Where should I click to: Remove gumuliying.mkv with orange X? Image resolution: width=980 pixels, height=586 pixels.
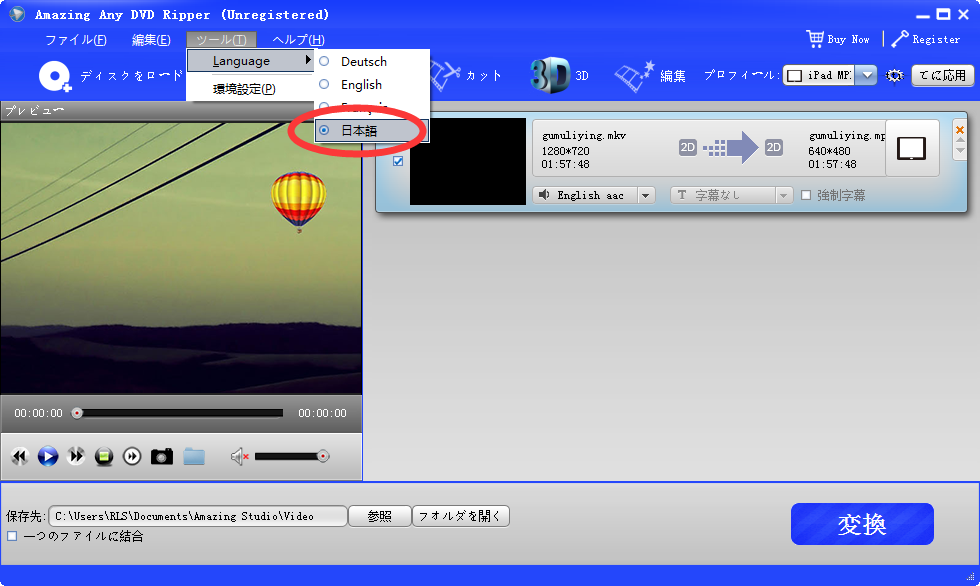960,130
